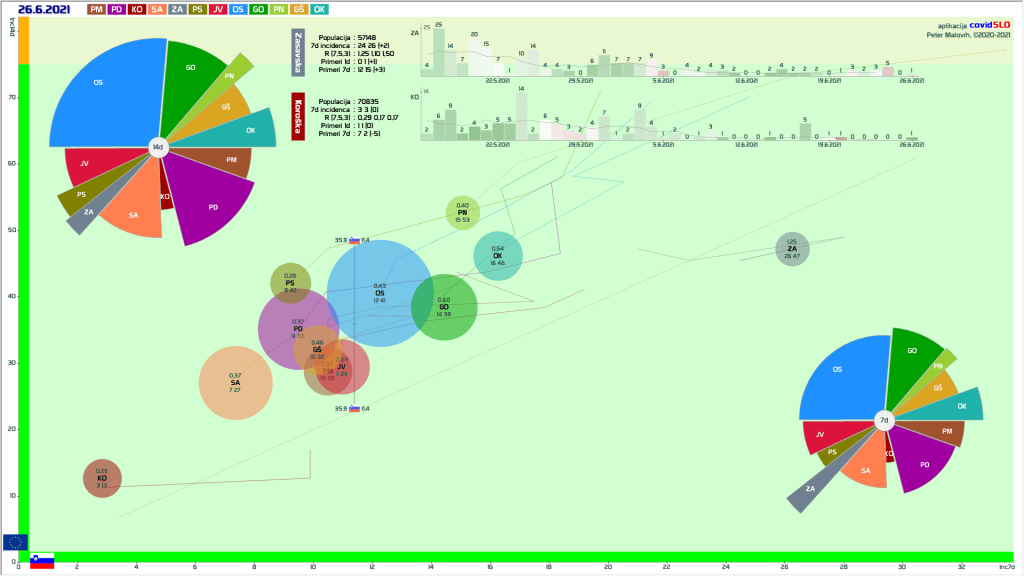The image size is (1024, 576).
Task: Select the Koroška region label
Action: coord(298,116)
